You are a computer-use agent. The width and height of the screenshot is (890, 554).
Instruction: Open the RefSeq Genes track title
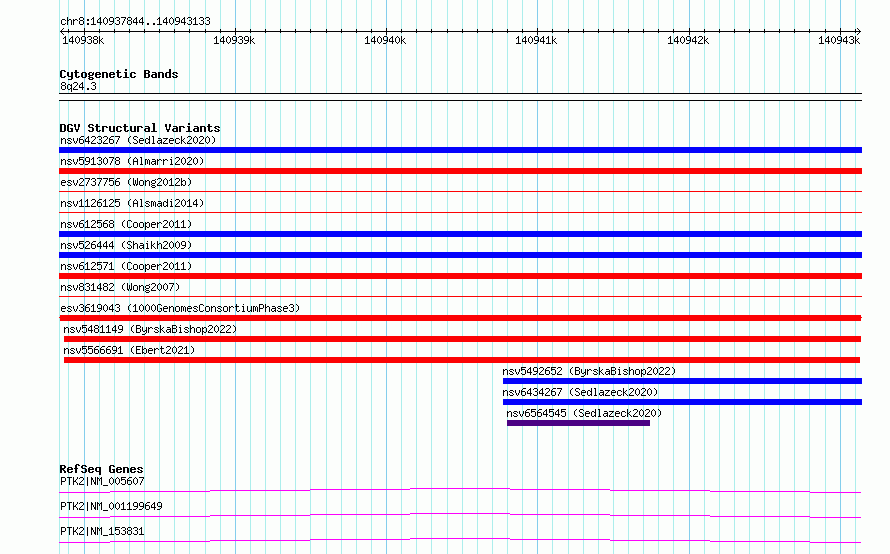point(101,469)
